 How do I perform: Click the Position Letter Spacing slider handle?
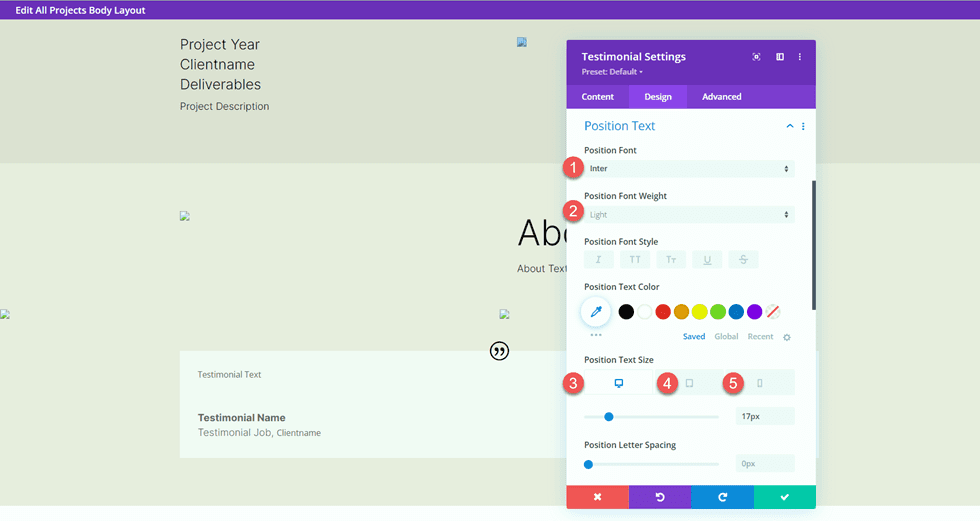(x=588, y=464)
